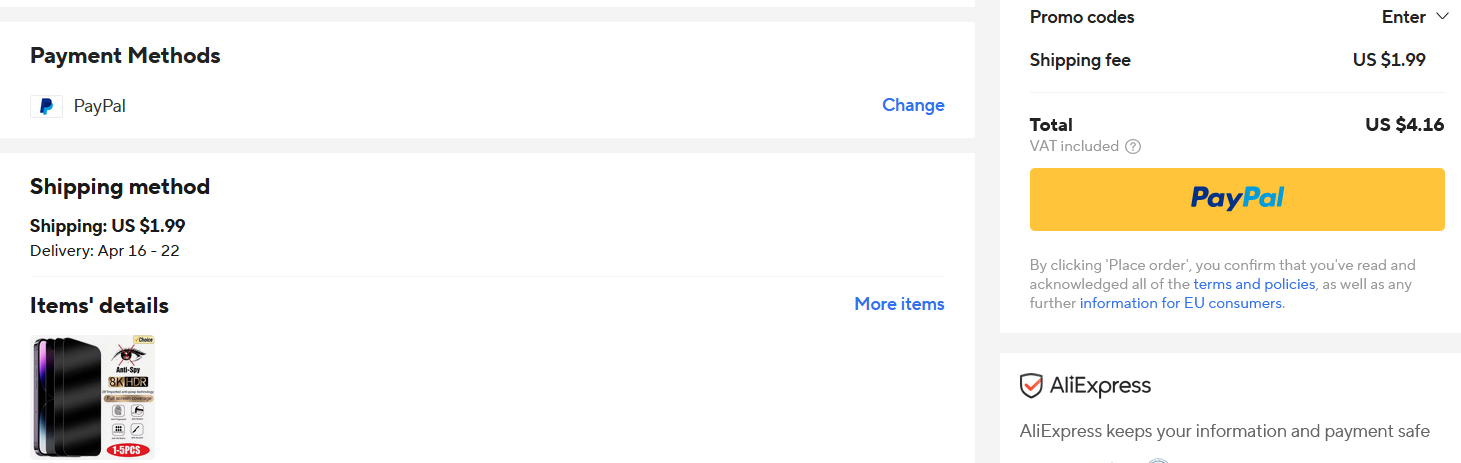This screenshot has width=1461, height=463.
Task: Open information for EU consumers link
Action: tap(1180, 303)
